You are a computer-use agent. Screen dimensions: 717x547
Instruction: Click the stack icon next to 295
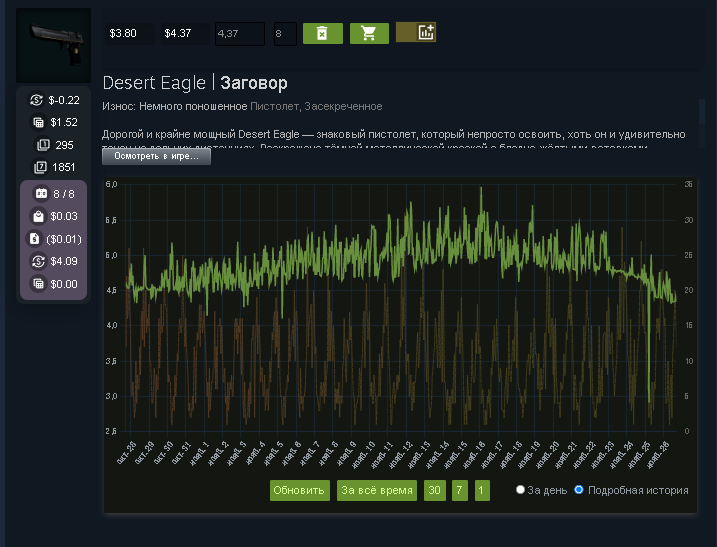[43, 145]
